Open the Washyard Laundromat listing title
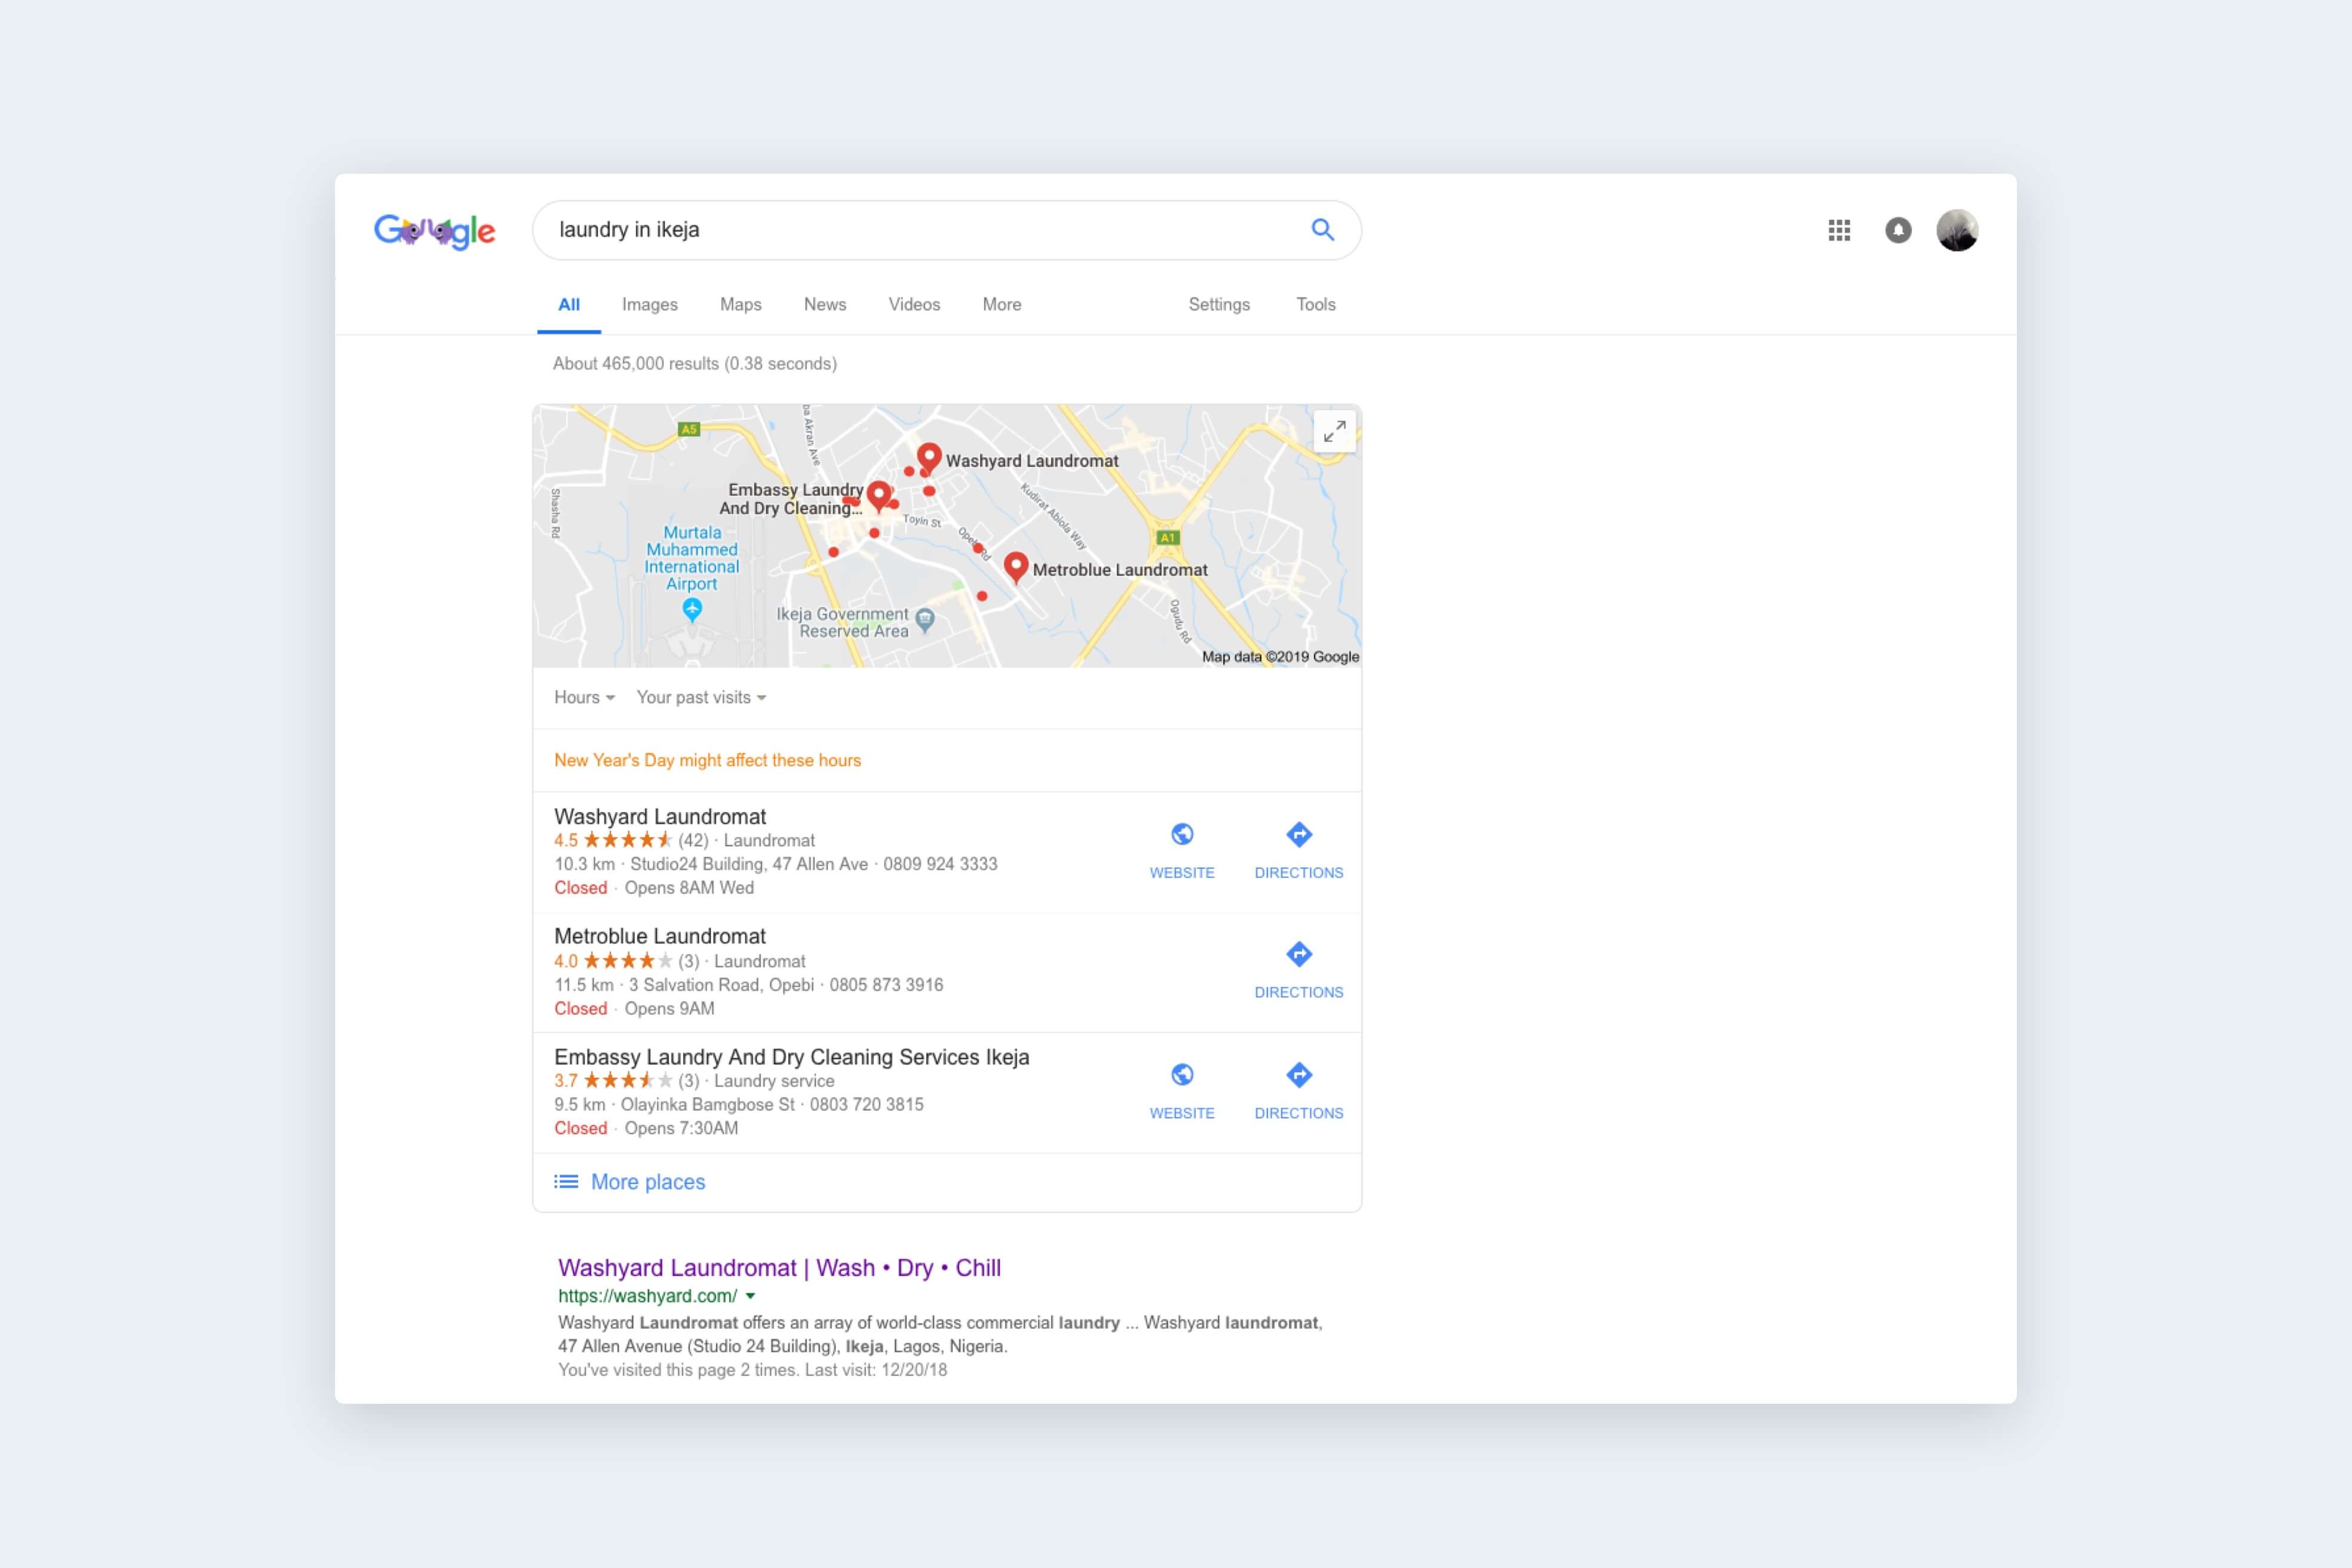The image size is (2352, 1568). 660,817
